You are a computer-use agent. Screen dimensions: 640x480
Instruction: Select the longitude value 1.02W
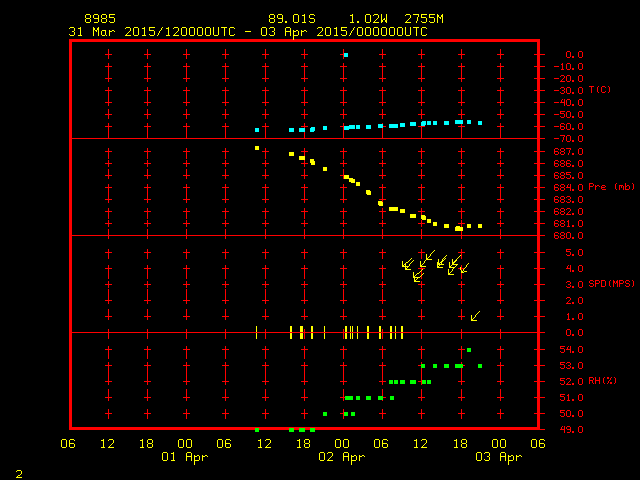coord(368,19)
